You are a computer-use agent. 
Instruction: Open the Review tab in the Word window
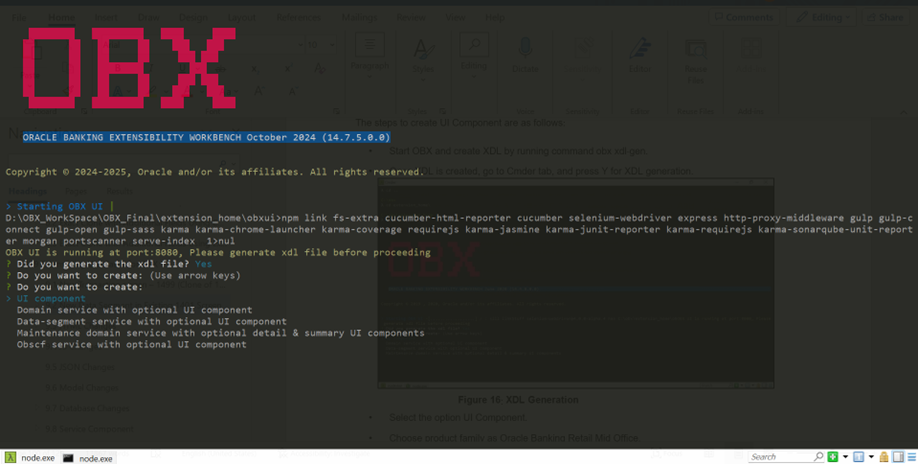click(411, 18)
